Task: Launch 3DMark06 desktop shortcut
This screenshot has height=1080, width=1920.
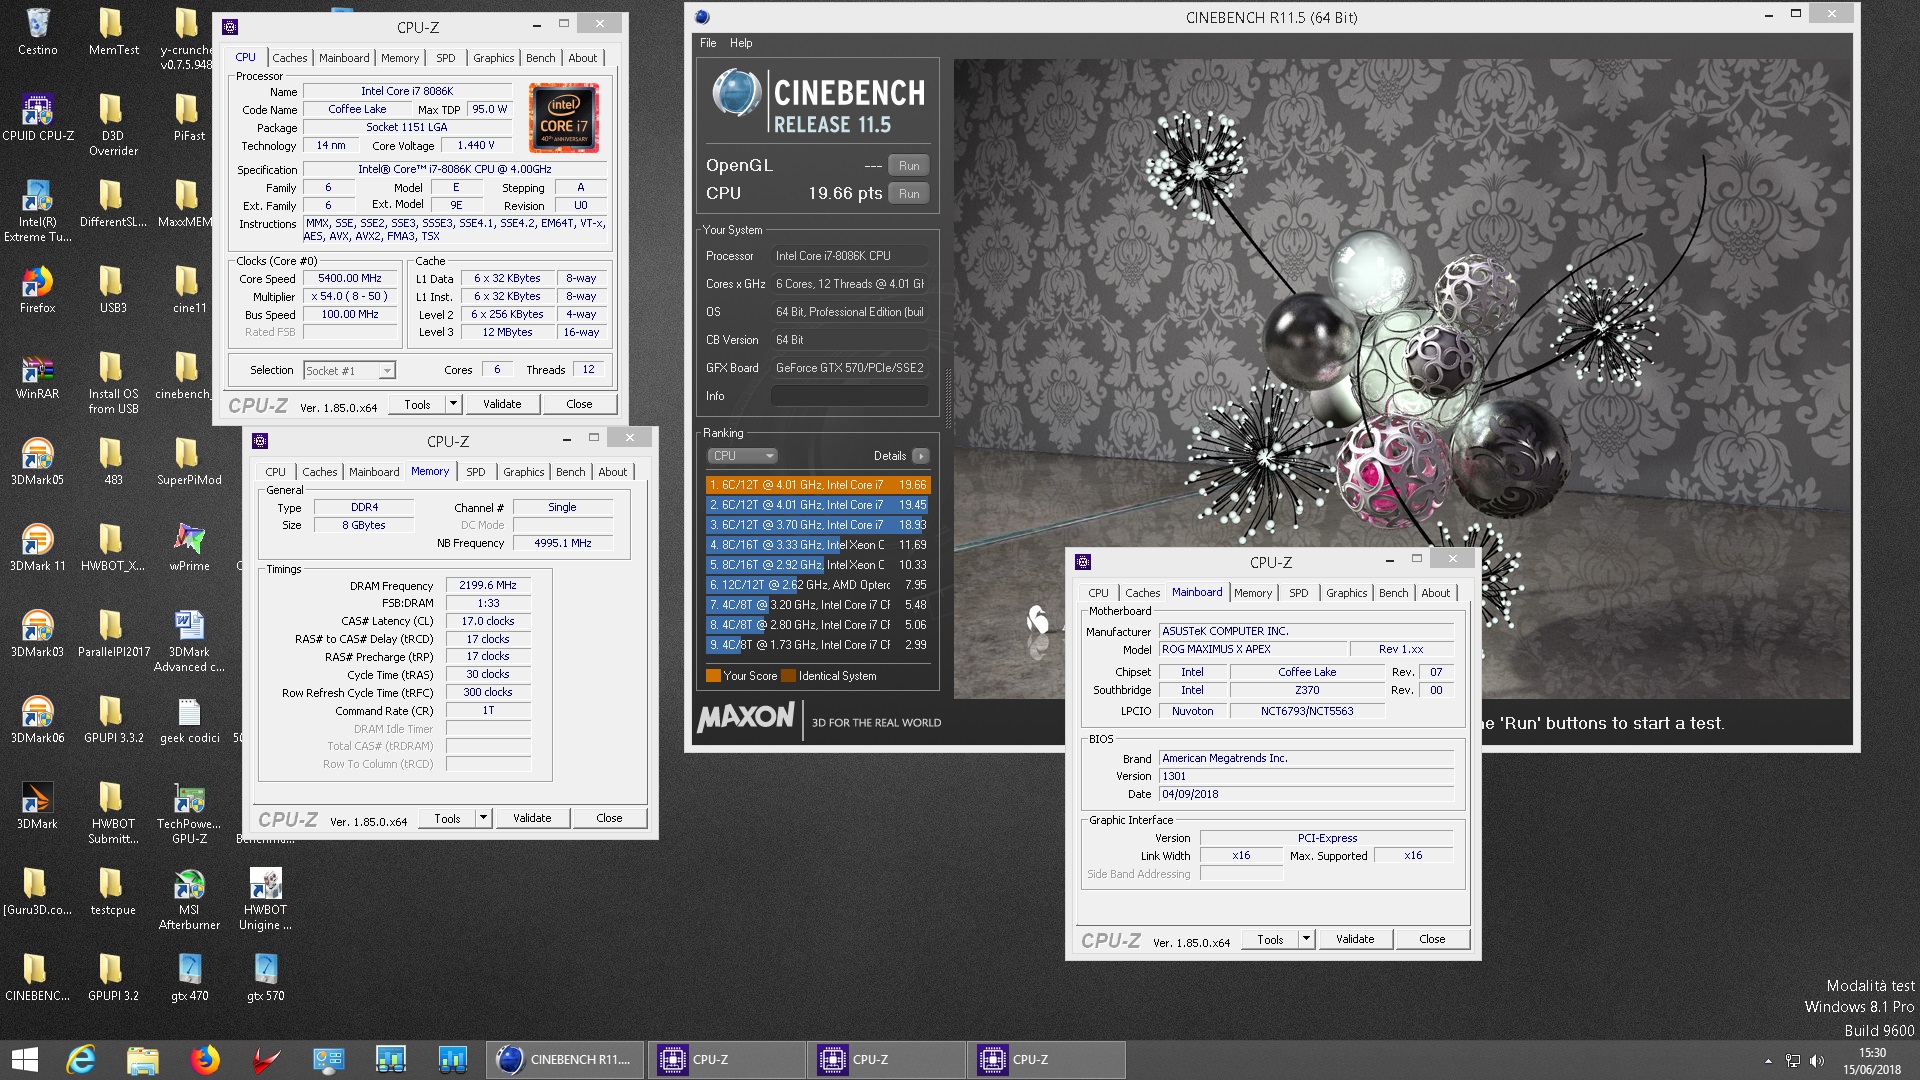Action: coord(37,719)
